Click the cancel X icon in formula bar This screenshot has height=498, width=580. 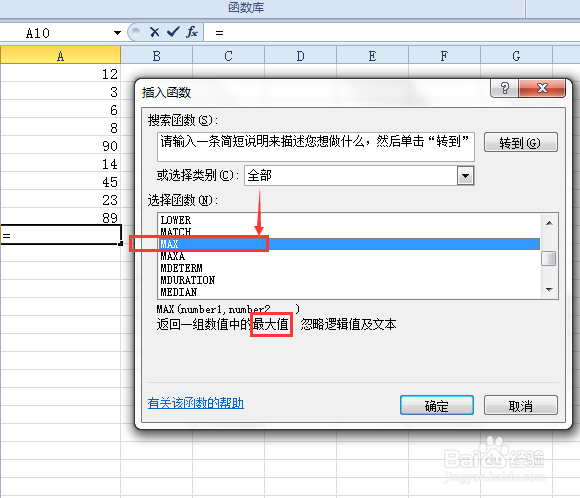click(x=155, y=32)
